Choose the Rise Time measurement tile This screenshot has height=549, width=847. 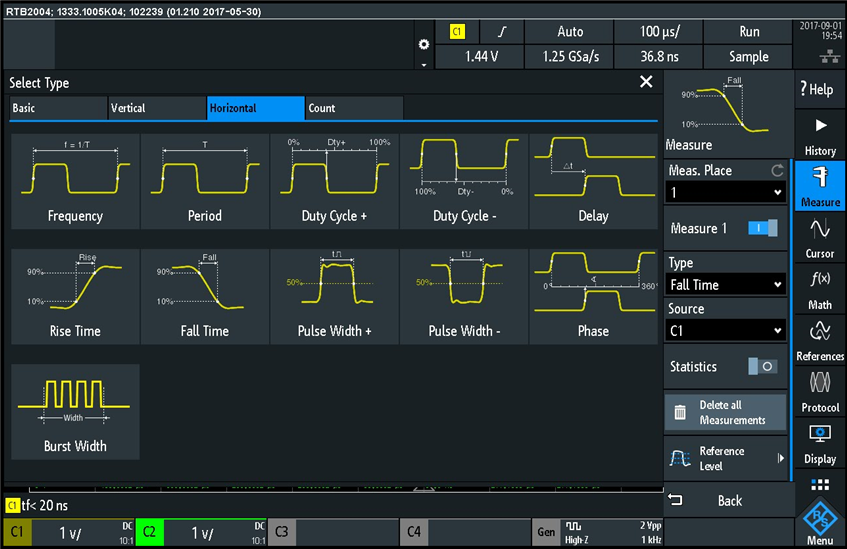(75, 296)
